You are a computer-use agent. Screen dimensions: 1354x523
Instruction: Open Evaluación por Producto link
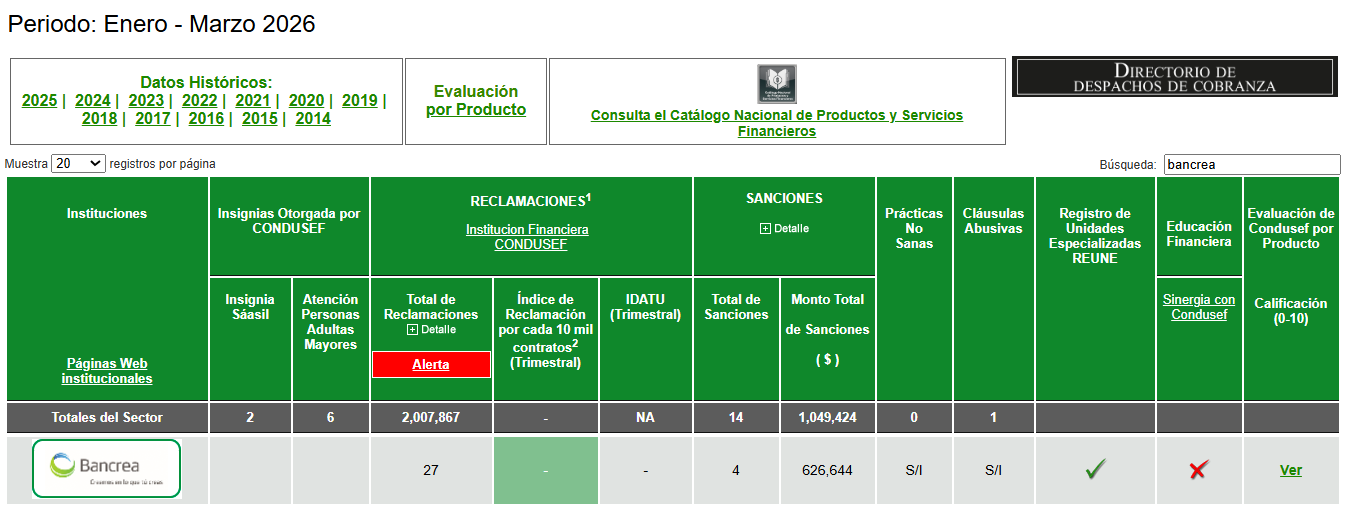(x=476, y=101)
